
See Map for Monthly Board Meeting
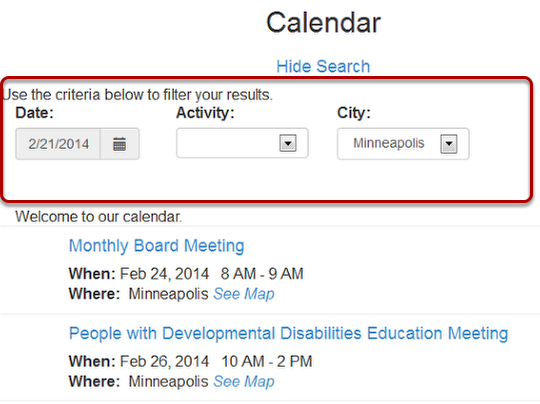click(x=244, y=294)
